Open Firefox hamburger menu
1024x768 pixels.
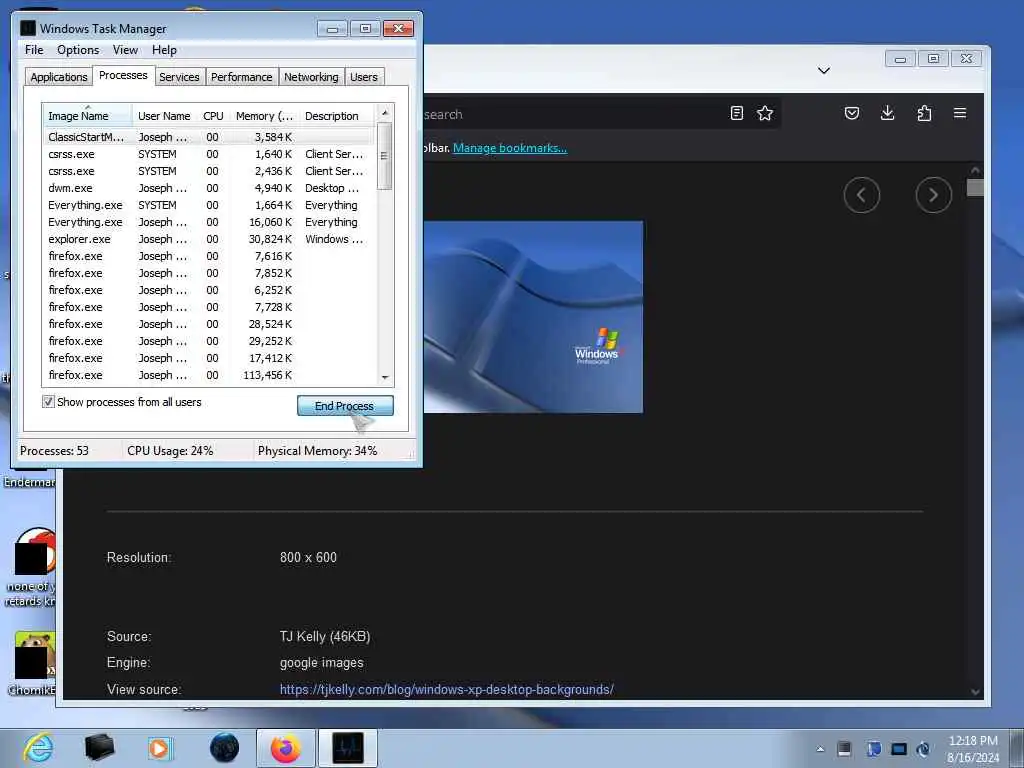[960, 113]
